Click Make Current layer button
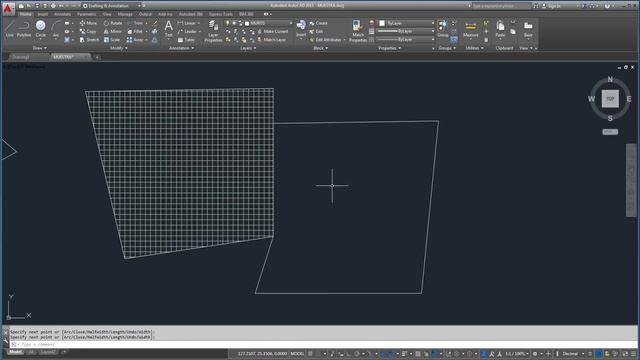 click(272, 31)
